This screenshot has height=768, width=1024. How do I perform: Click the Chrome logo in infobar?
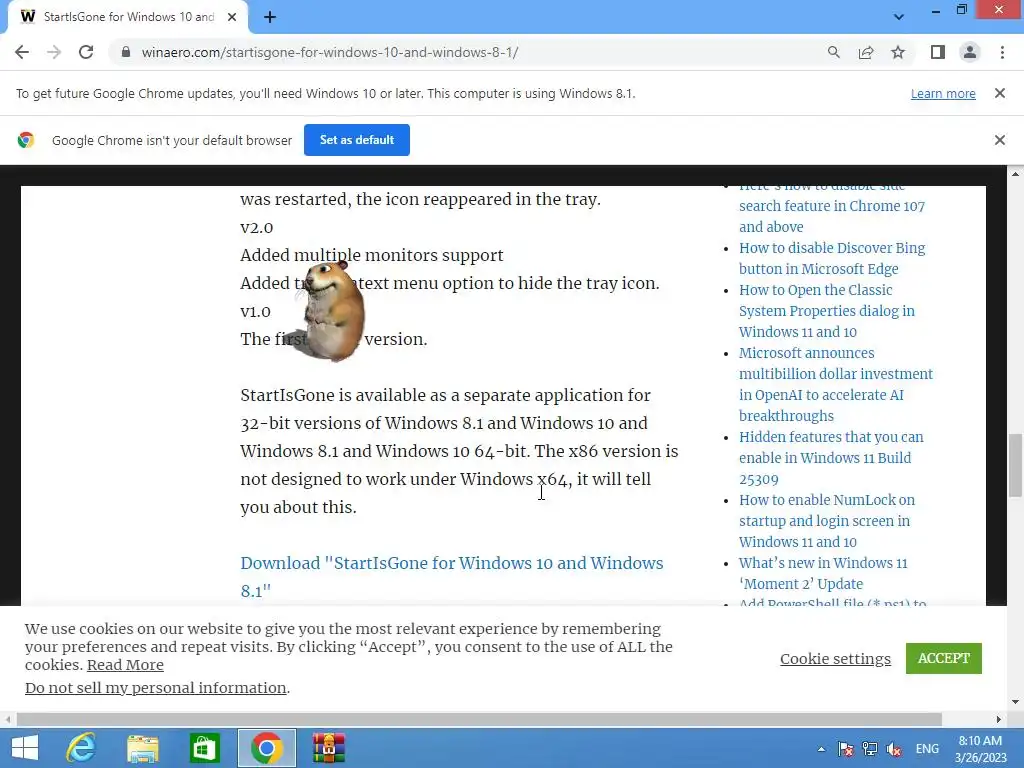point(25,140)
